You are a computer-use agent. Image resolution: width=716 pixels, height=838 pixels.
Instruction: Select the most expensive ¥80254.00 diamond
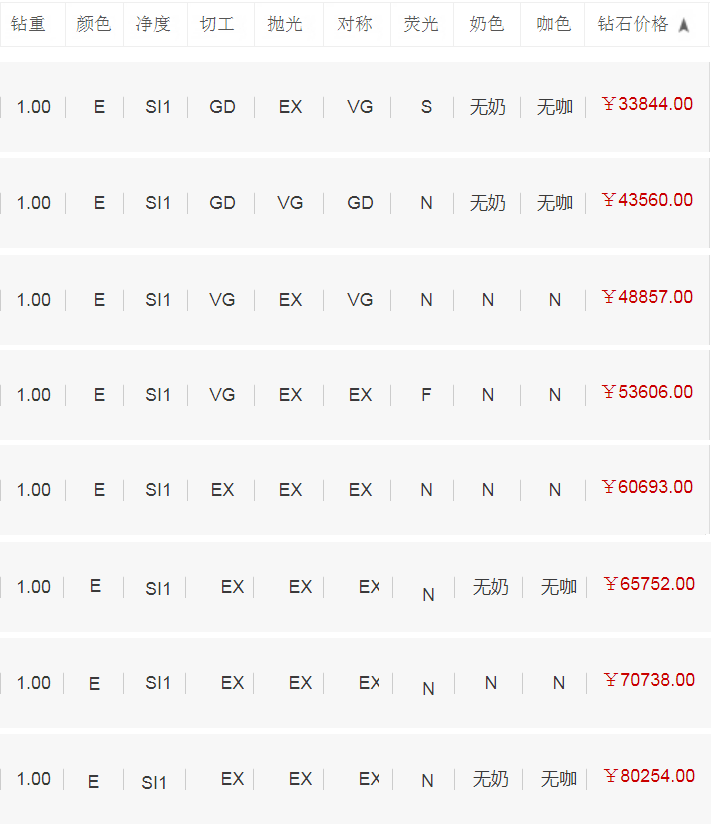click(x=650, y=776)
